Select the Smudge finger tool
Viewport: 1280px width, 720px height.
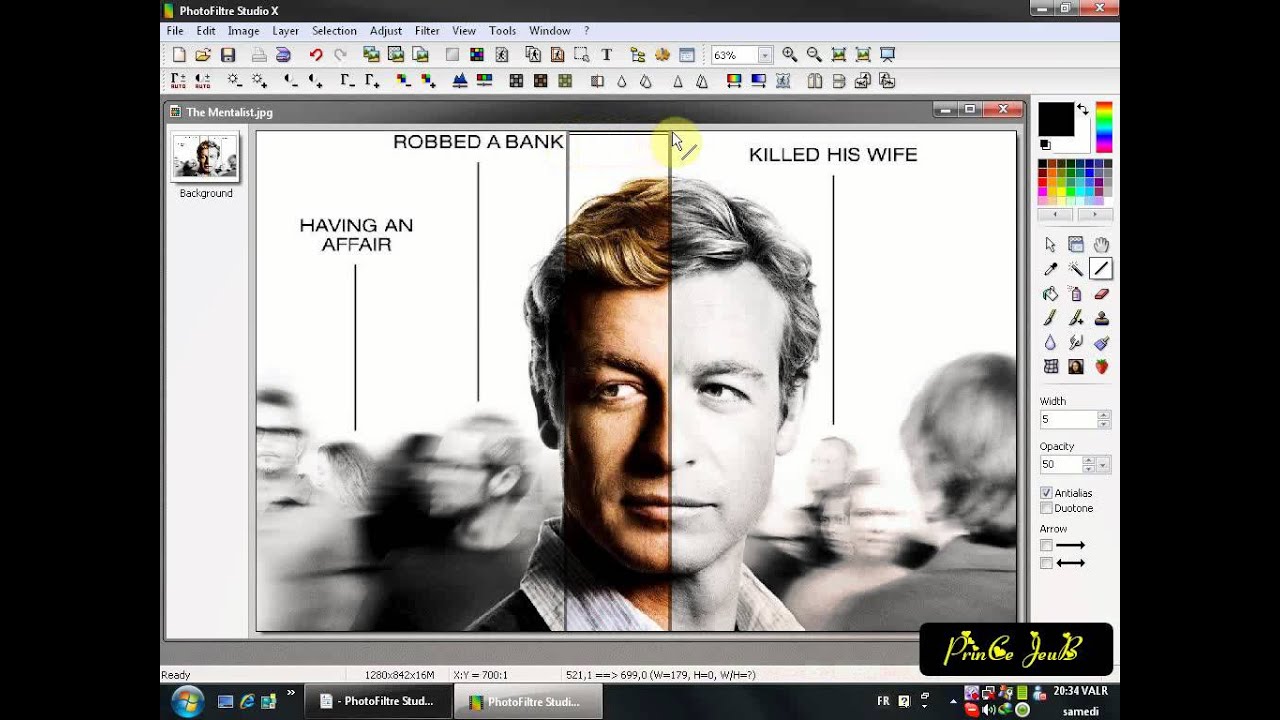pyautogui.click(x=1076, y=342)
